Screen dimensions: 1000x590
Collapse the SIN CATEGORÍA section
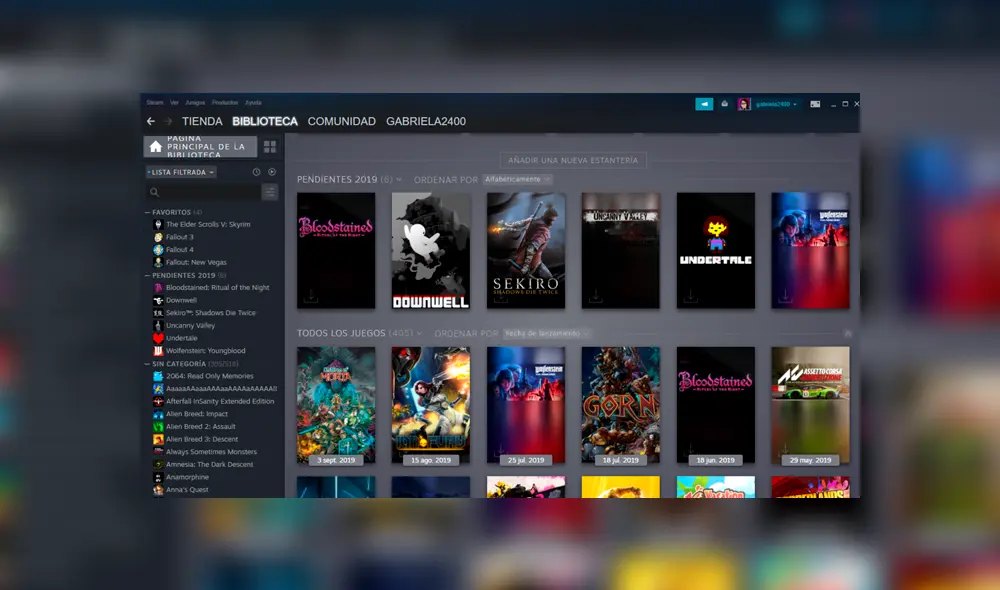pyautogui.click(x=147, y=364)
